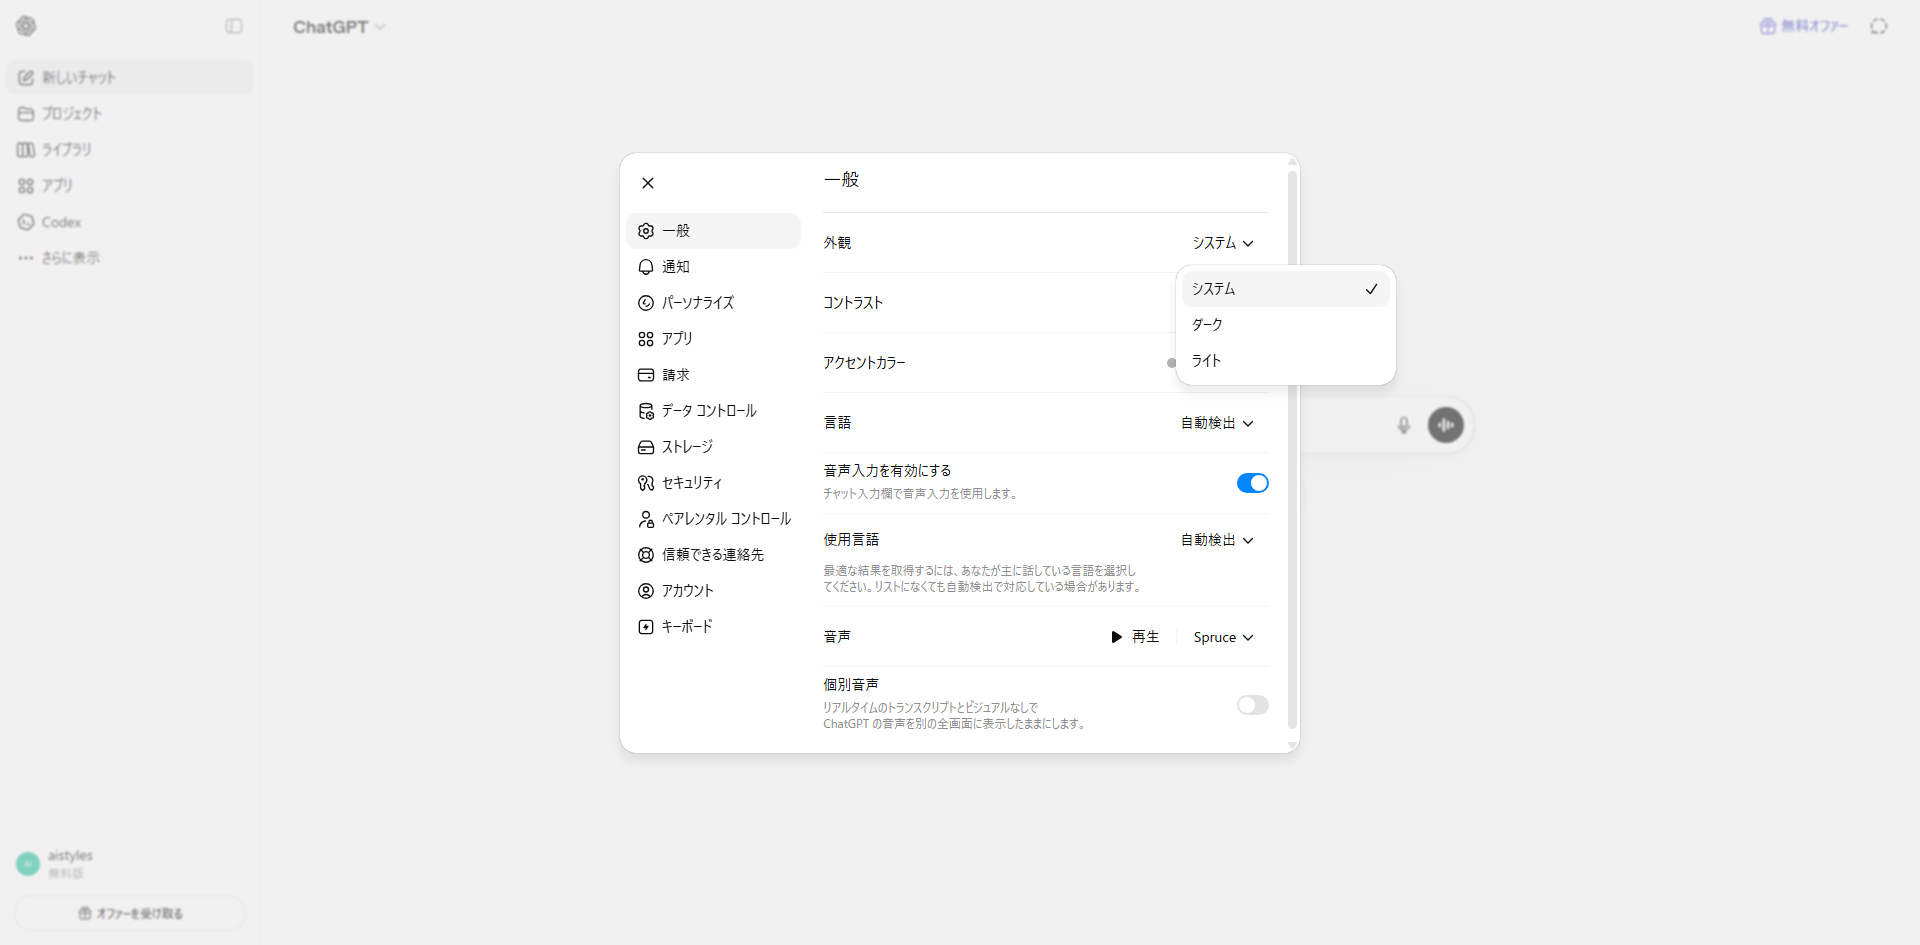Open the 請求 settings tab
1920x945 pixels.
coord(713,375)
